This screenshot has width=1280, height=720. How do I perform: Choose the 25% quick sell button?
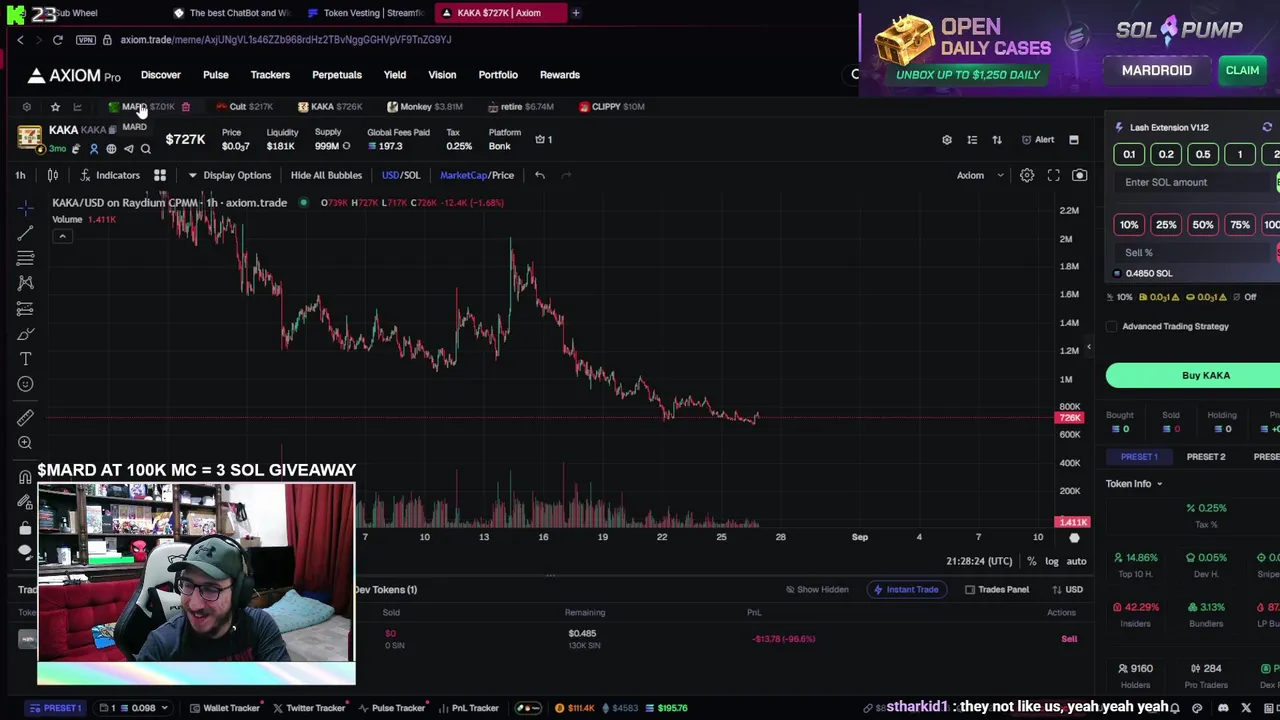(x=1166, y=225)
